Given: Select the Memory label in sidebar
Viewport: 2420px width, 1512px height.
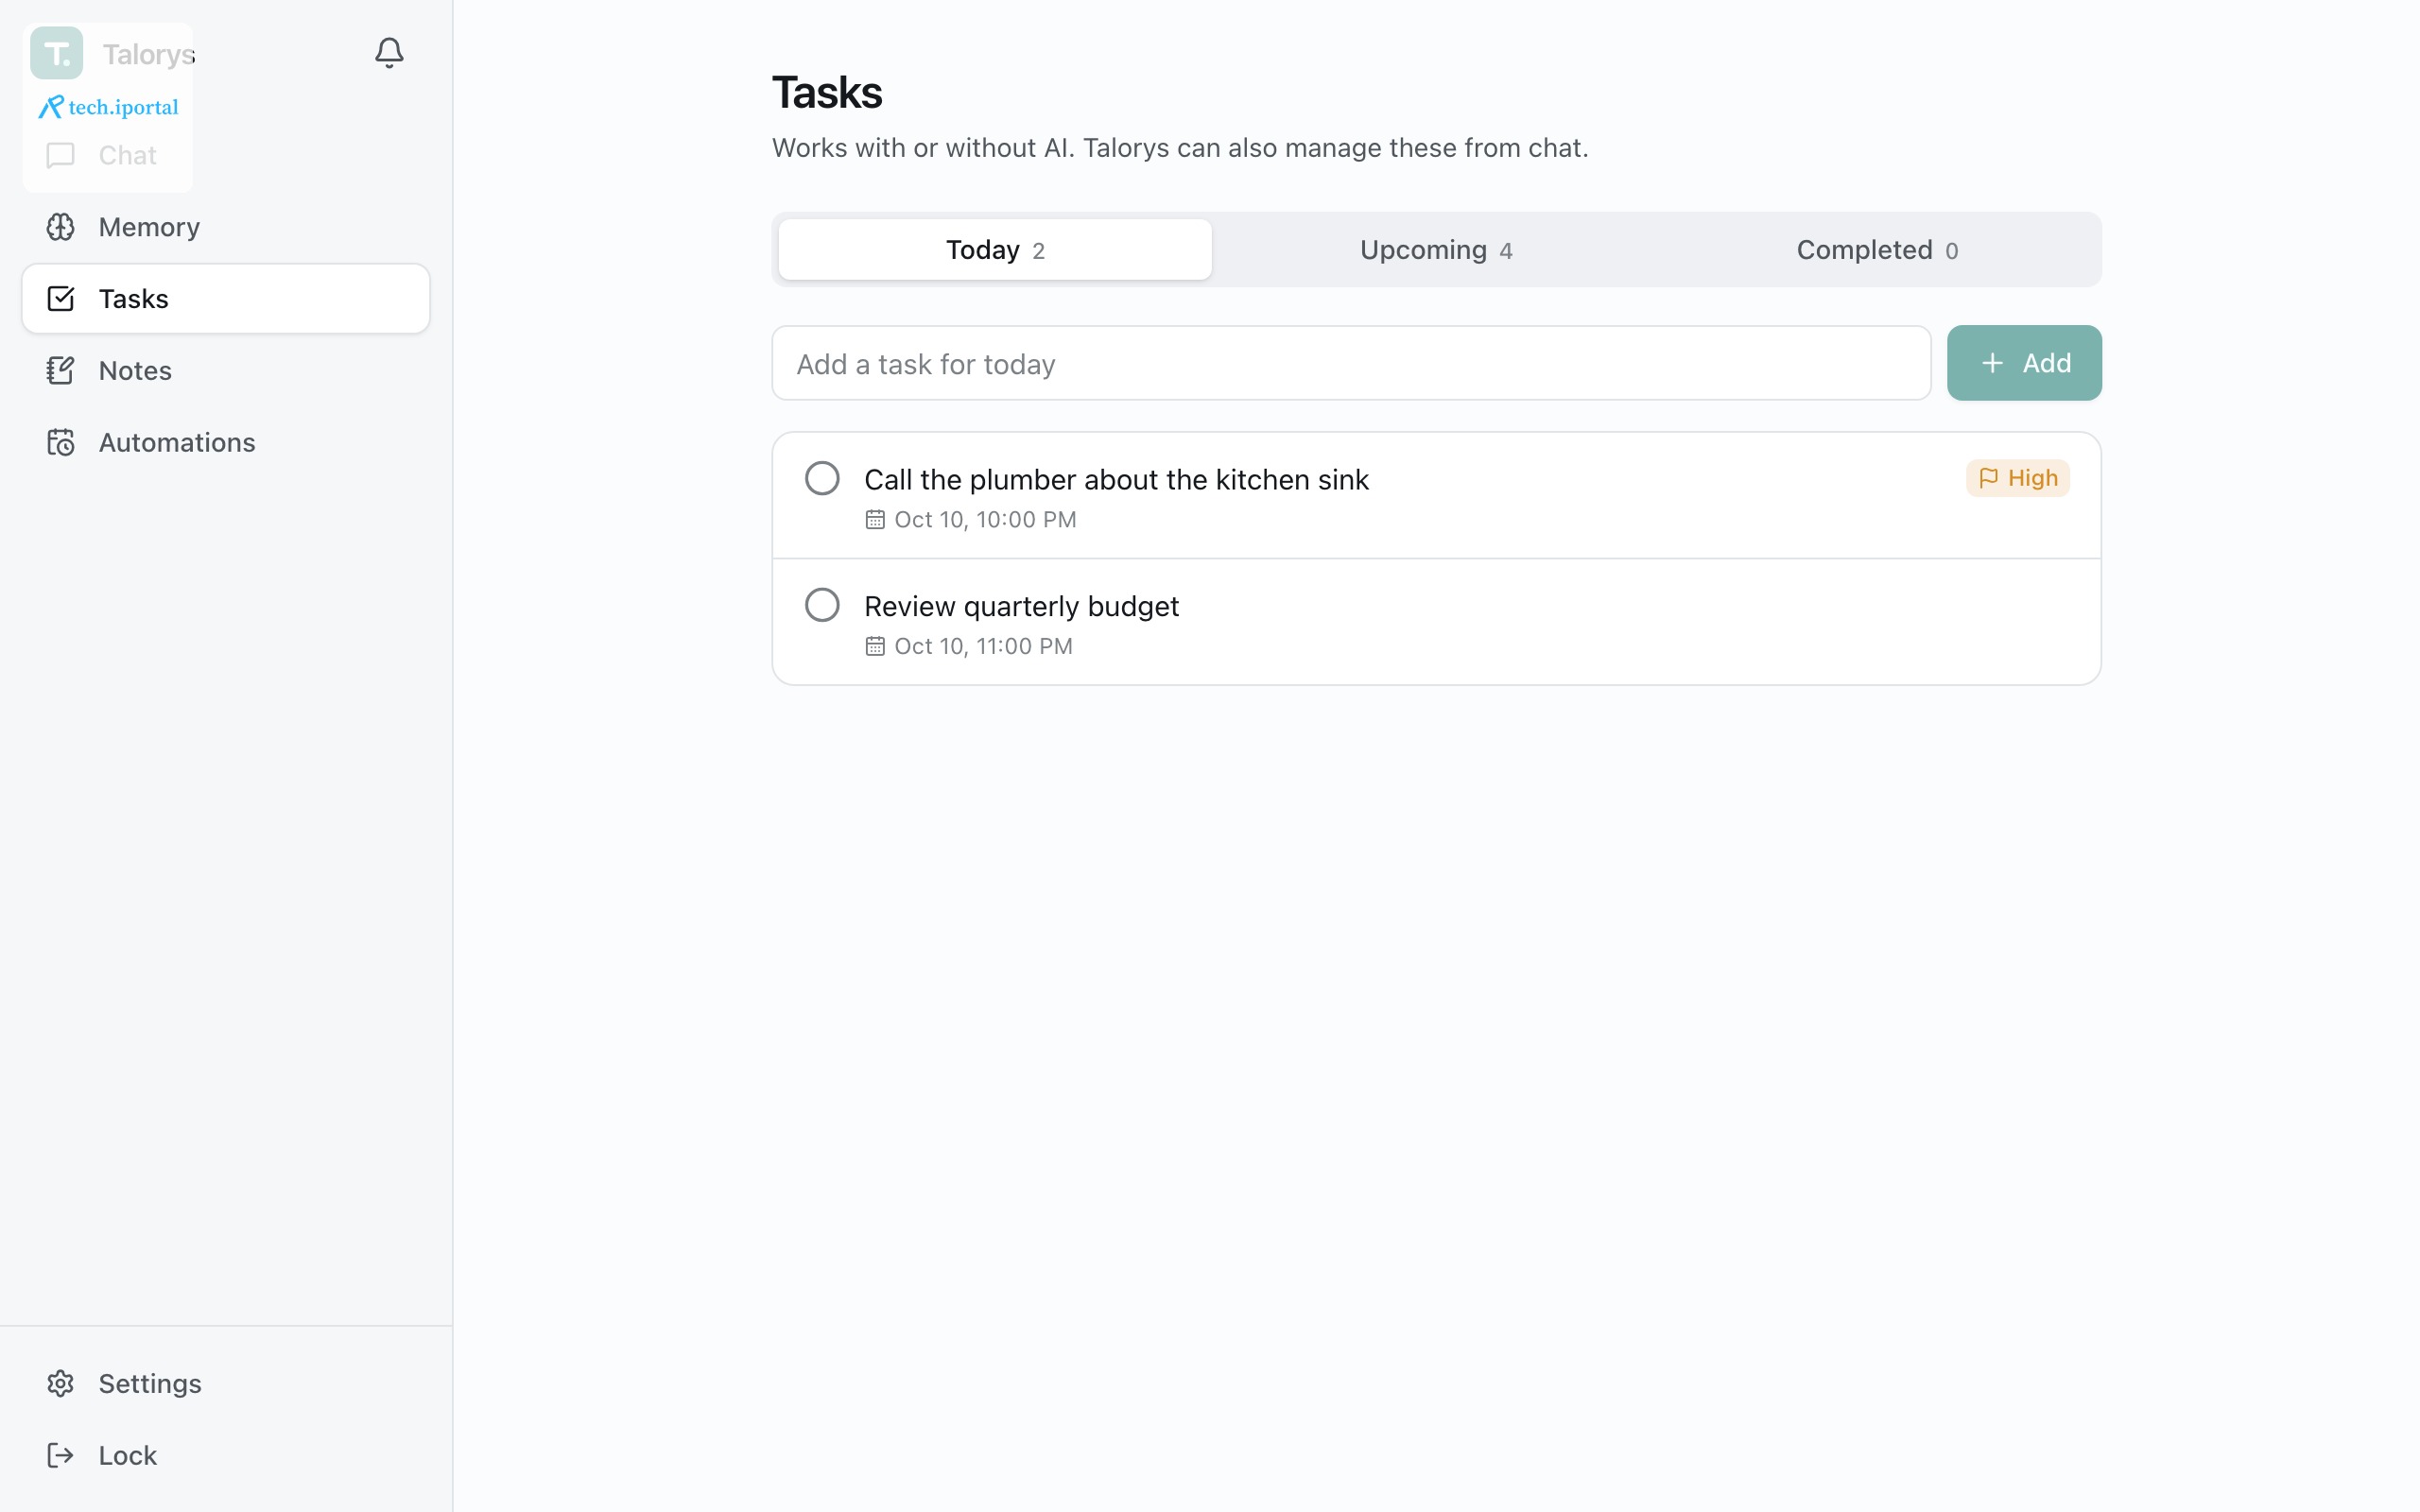Looking at the screenshot, I should (x=149, y=227).
